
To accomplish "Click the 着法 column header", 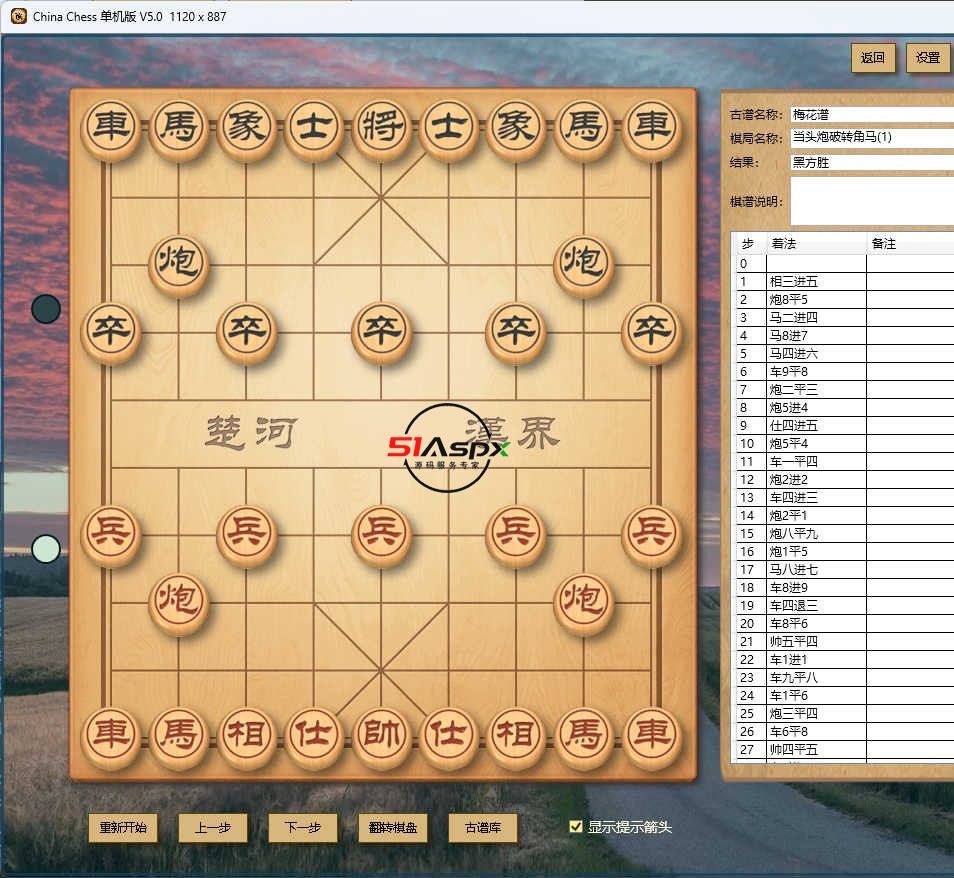I will pyautogui.click(x=816, y=244).
